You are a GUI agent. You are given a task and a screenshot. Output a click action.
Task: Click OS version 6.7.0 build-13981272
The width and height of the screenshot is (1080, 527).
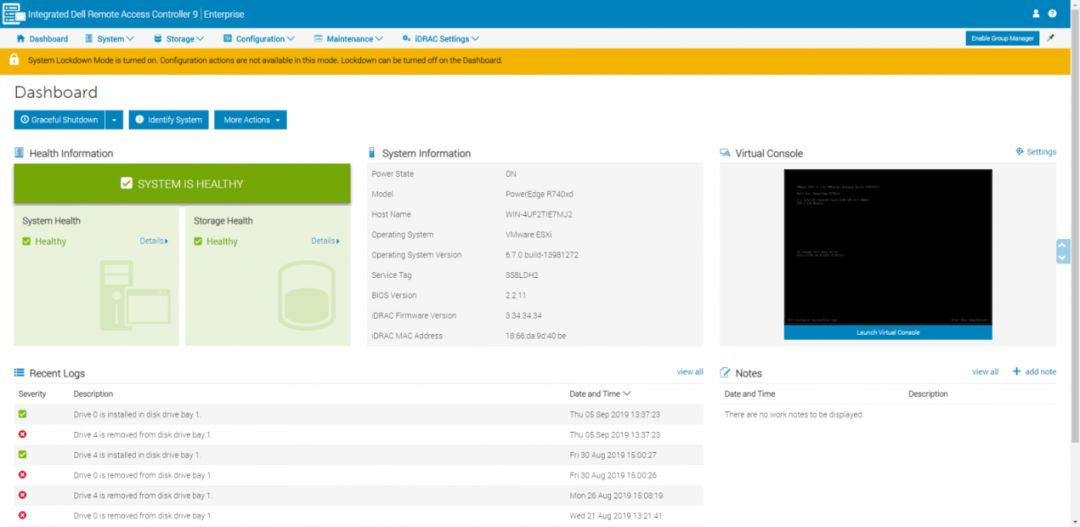pos(541,254)
